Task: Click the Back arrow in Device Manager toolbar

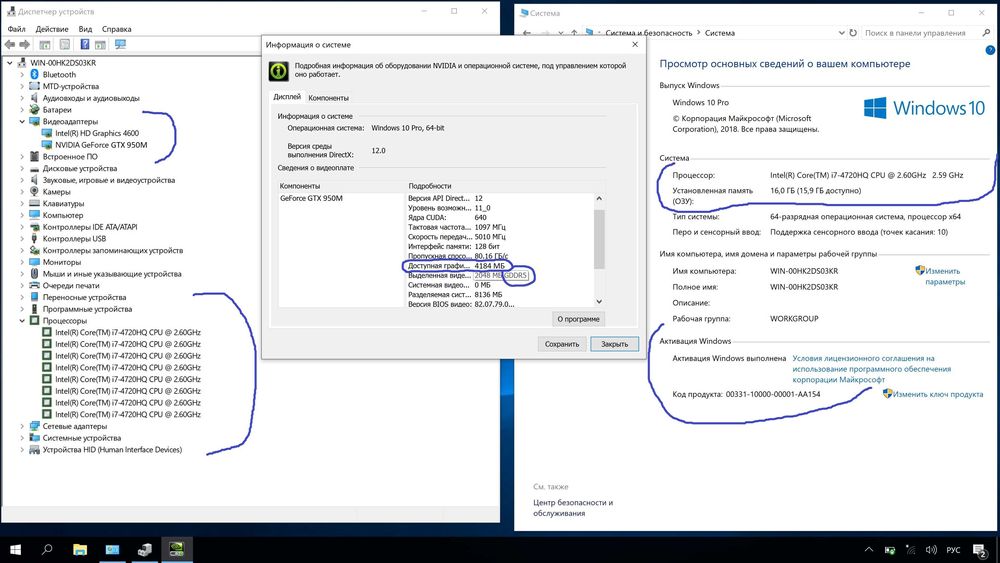Action: point(10,45)
